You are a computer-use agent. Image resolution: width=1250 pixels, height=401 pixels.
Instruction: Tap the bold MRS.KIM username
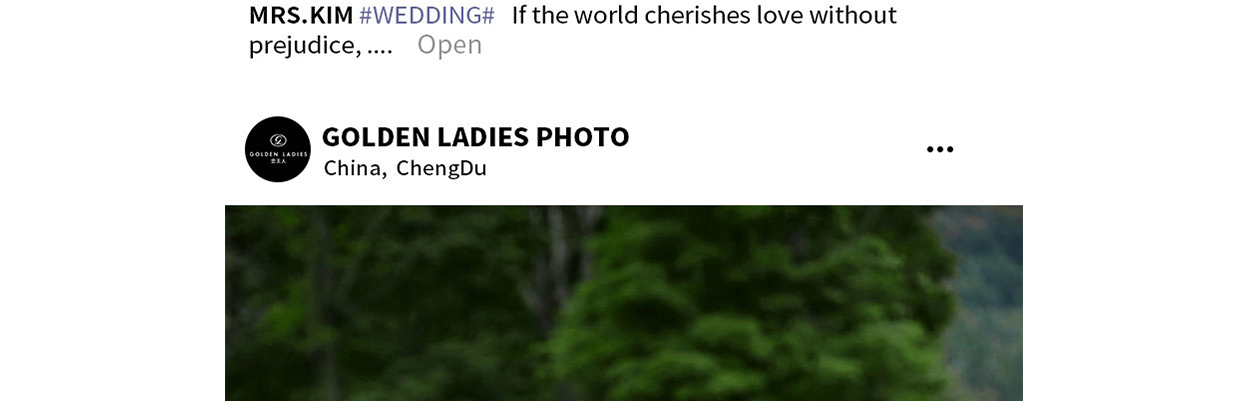coord(301,15)
